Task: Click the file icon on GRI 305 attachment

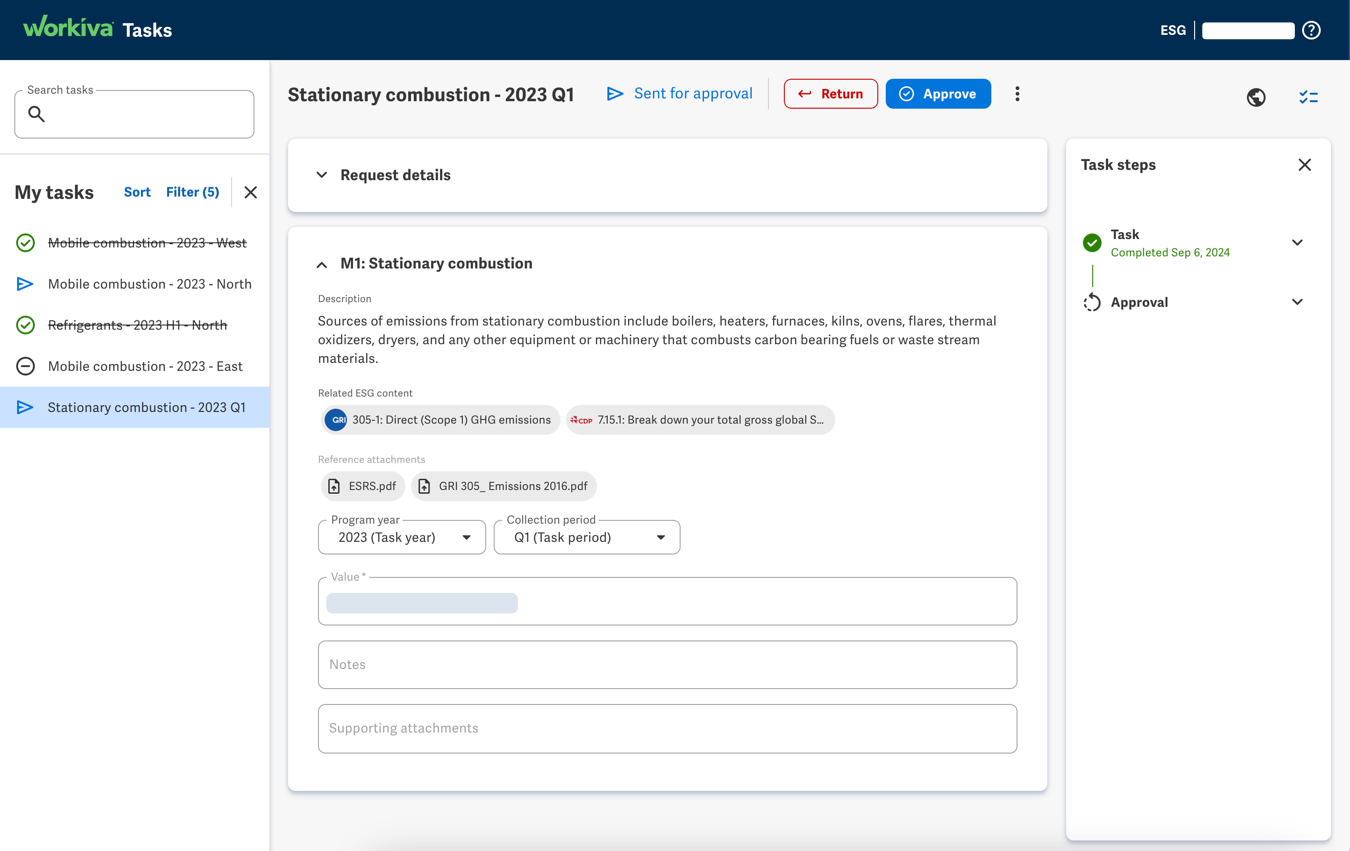Action: (x=424, y=486)
